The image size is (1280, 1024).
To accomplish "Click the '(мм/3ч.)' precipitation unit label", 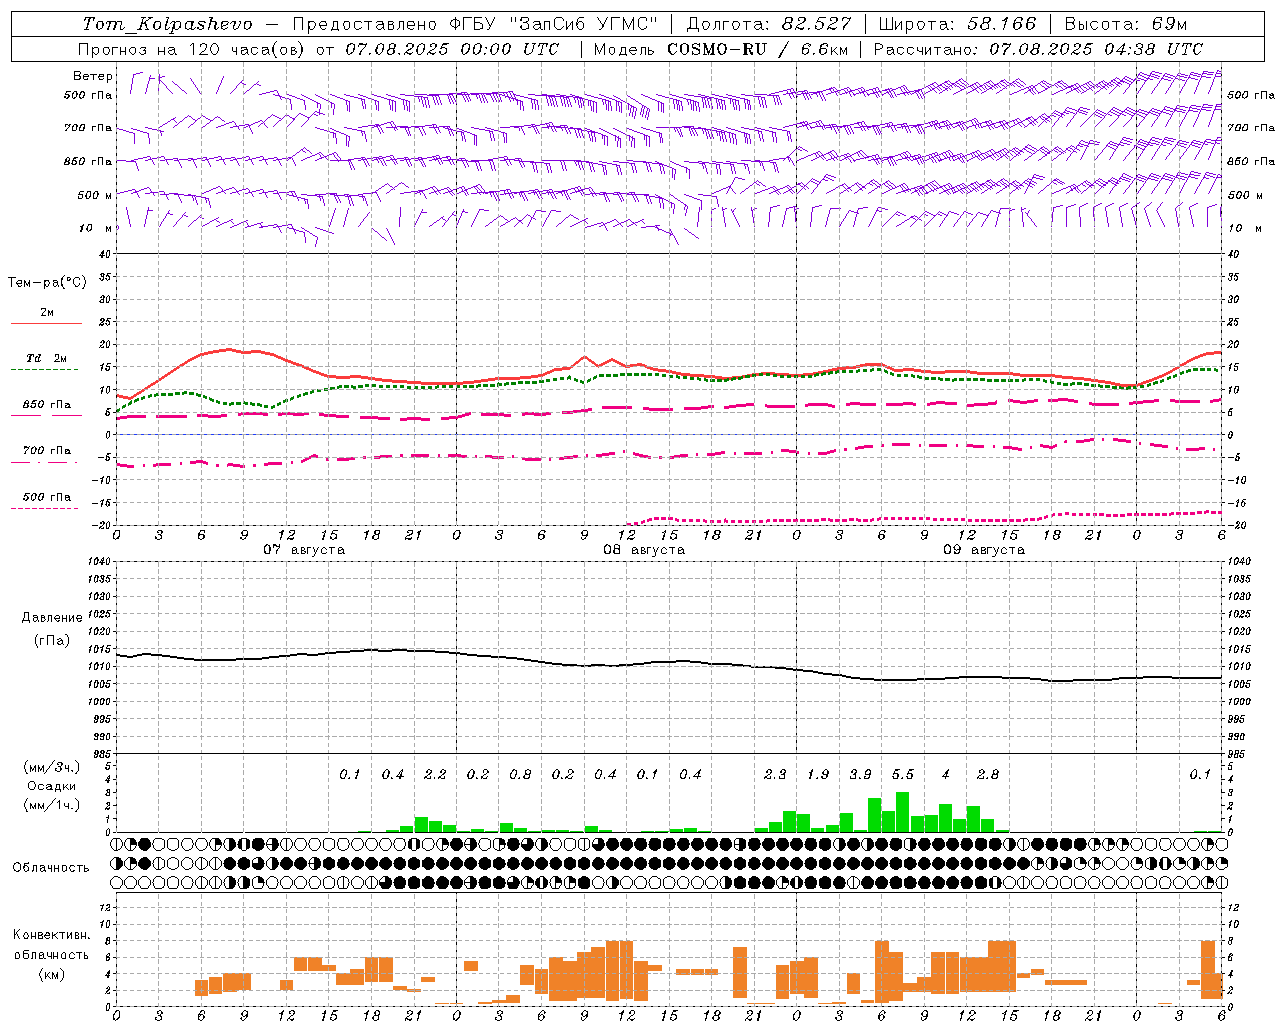I will pyautogui.click(x=52, y=767).
